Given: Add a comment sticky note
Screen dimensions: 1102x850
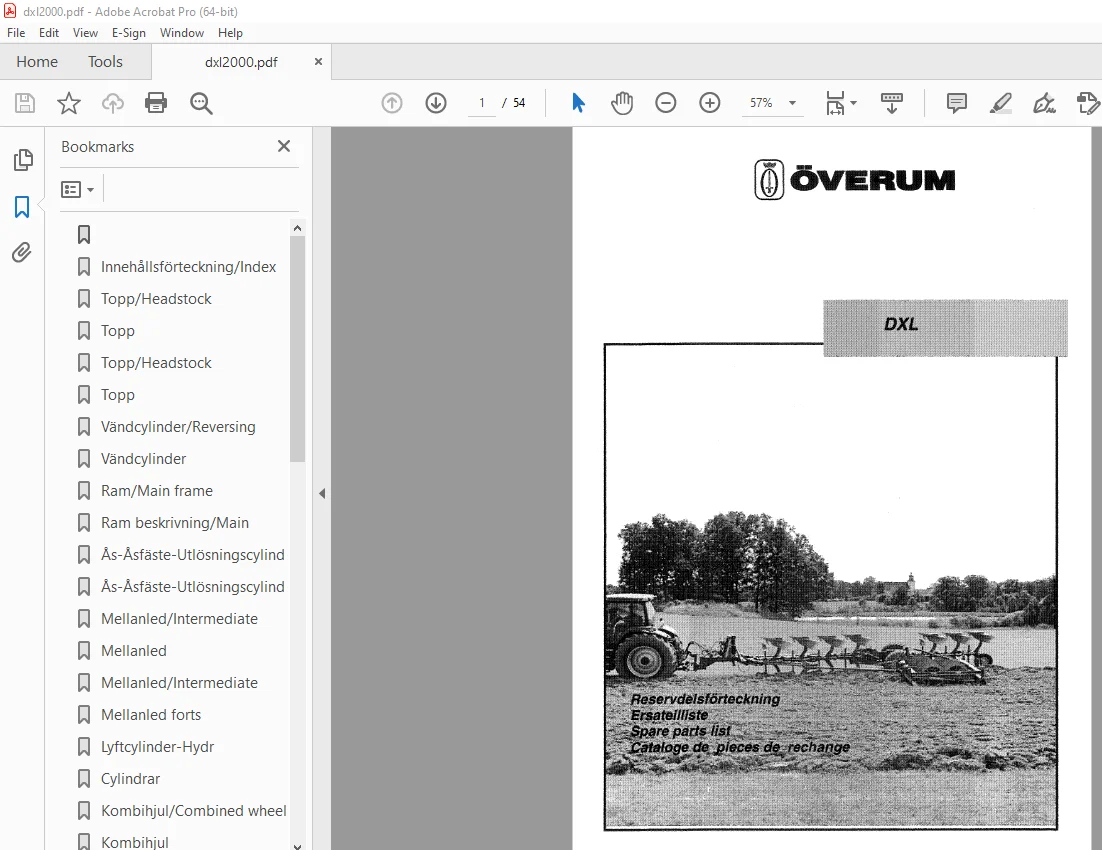Looking at the screenshot, I should [957, 103].
